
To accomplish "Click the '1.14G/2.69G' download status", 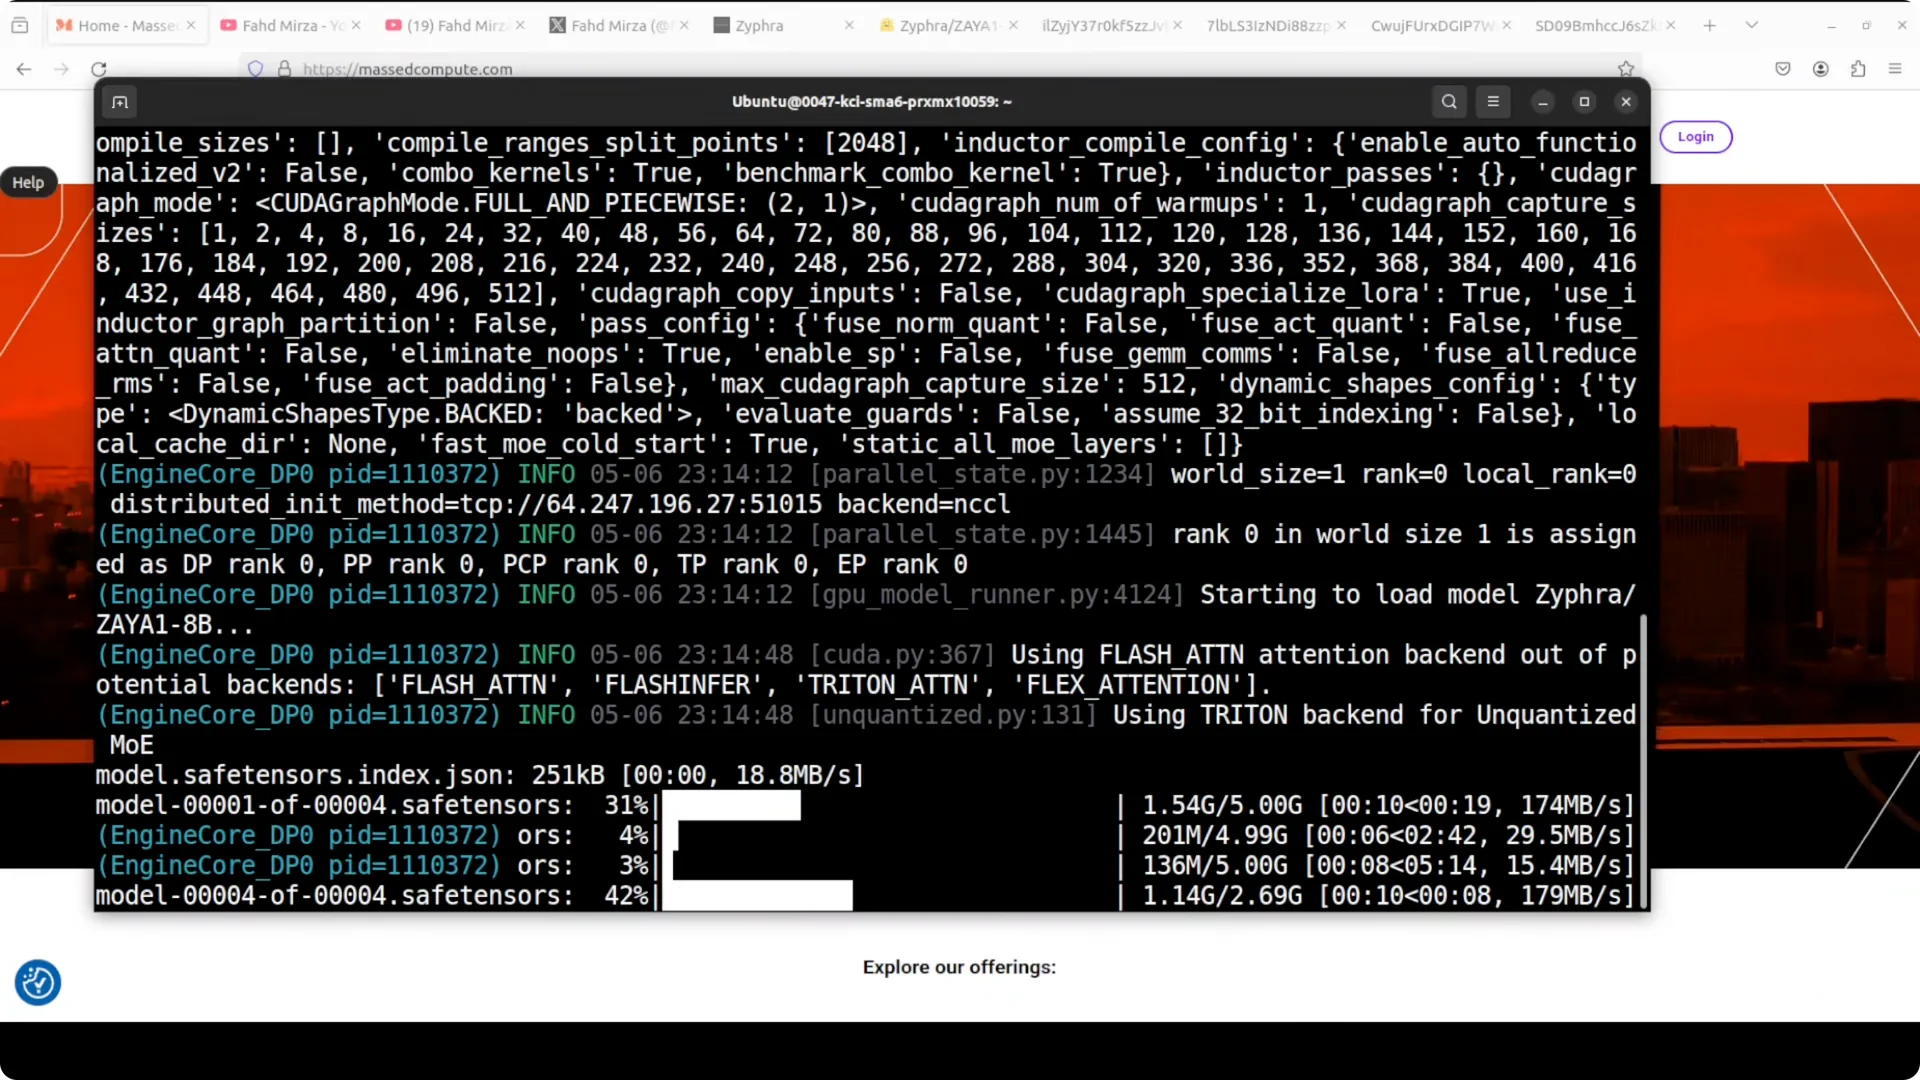I will pos(1222,895).
